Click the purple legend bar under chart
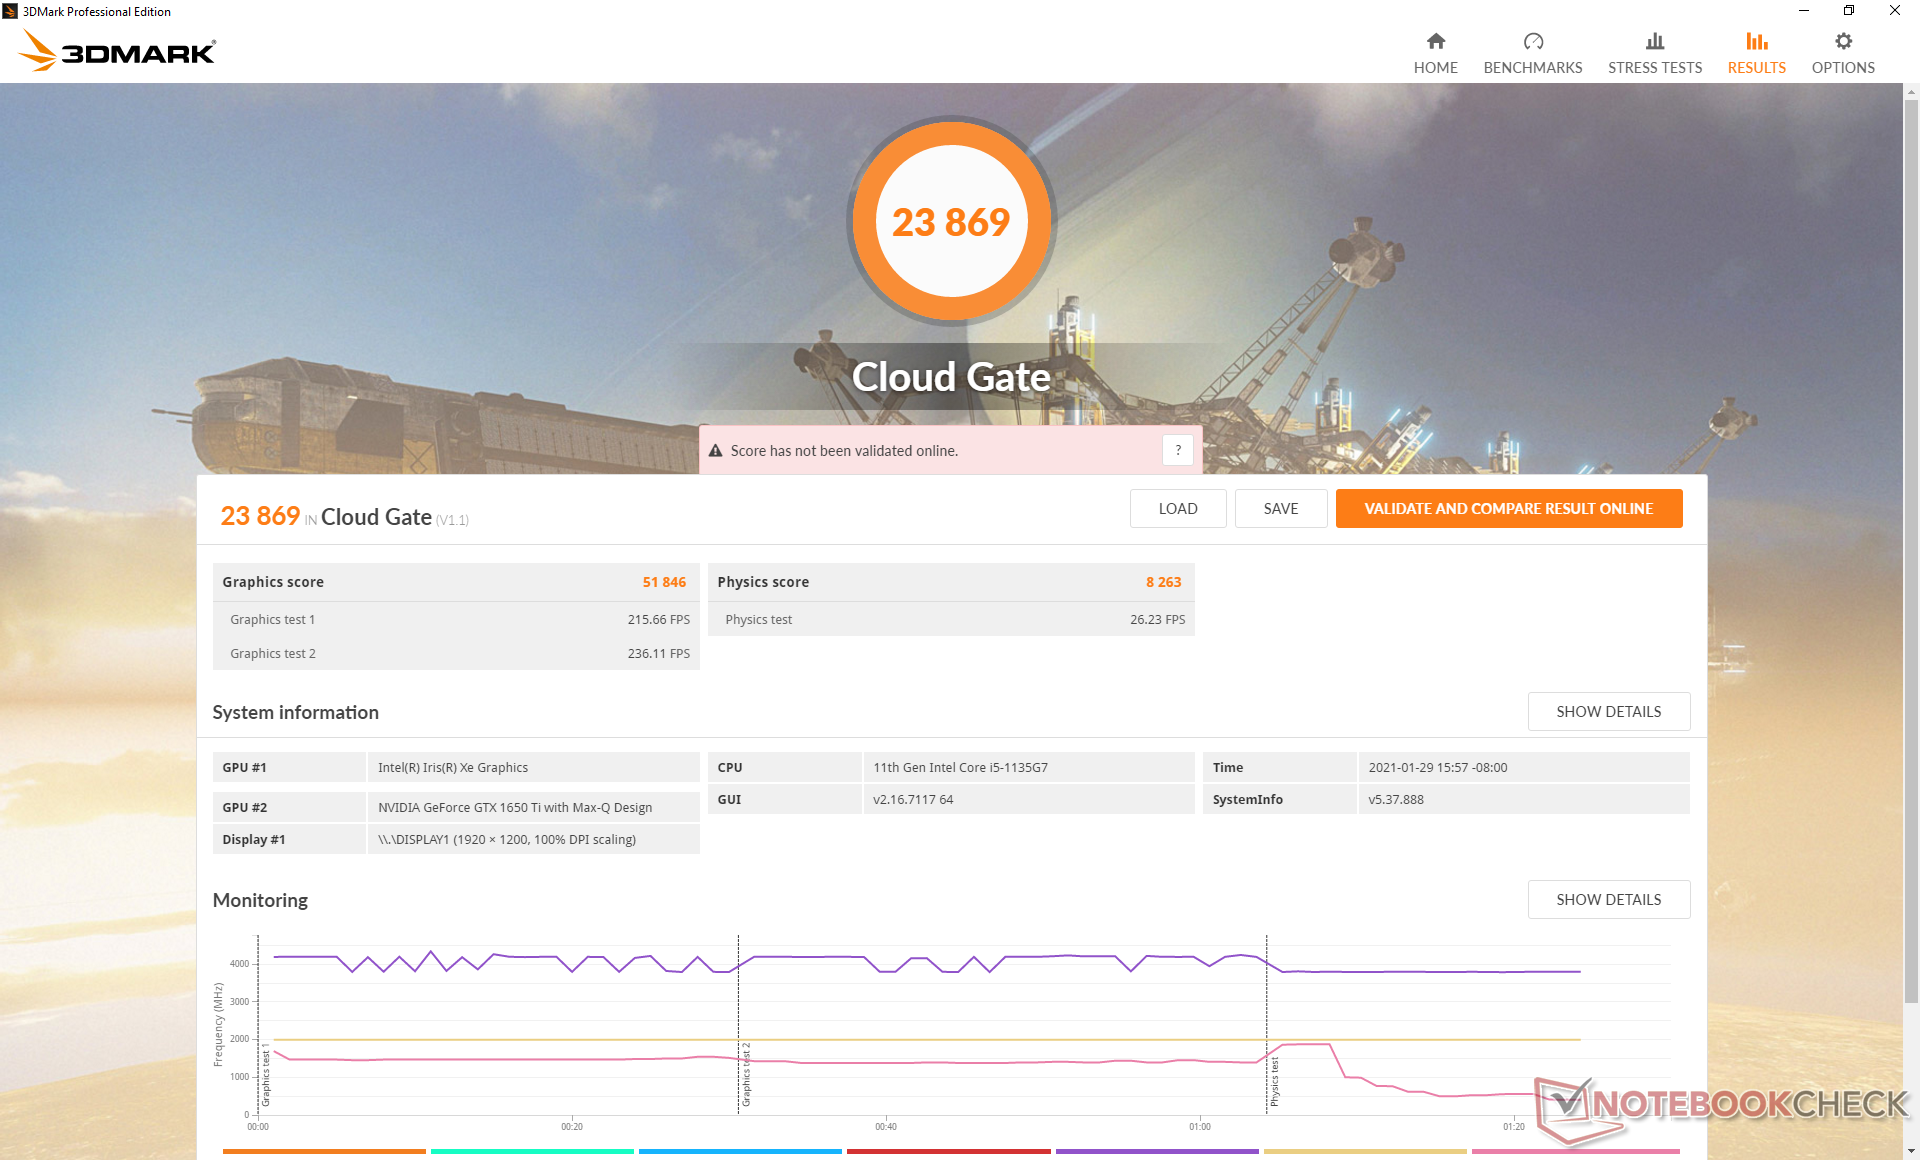The height and width of the screenshot is (1160, 1920). tap(1157, 1151)
